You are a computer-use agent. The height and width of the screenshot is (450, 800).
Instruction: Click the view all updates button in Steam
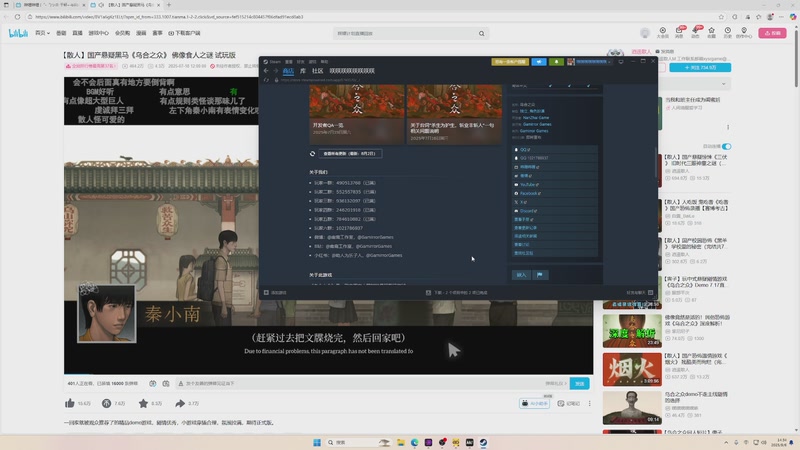[x=350, y=154]
